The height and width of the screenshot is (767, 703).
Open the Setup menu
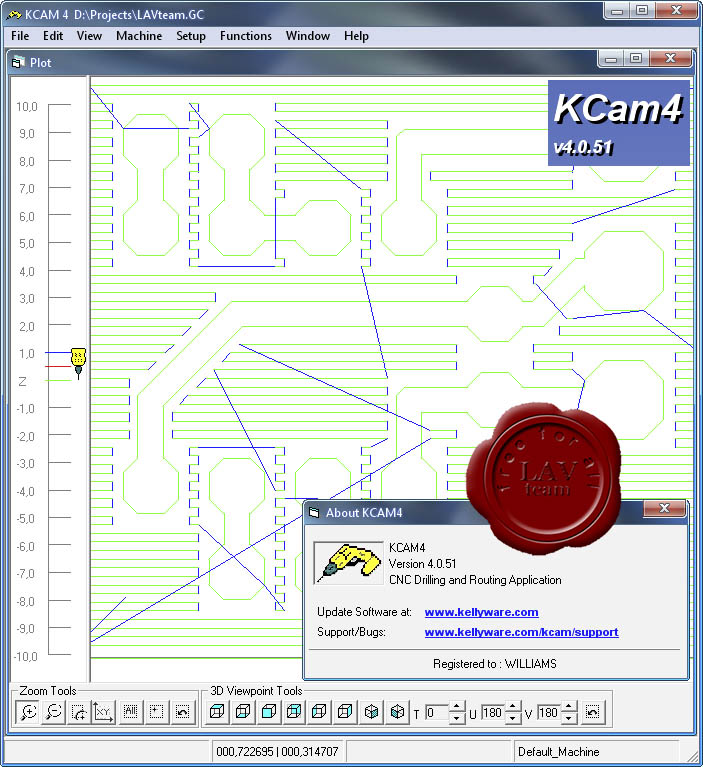[191, 36]
